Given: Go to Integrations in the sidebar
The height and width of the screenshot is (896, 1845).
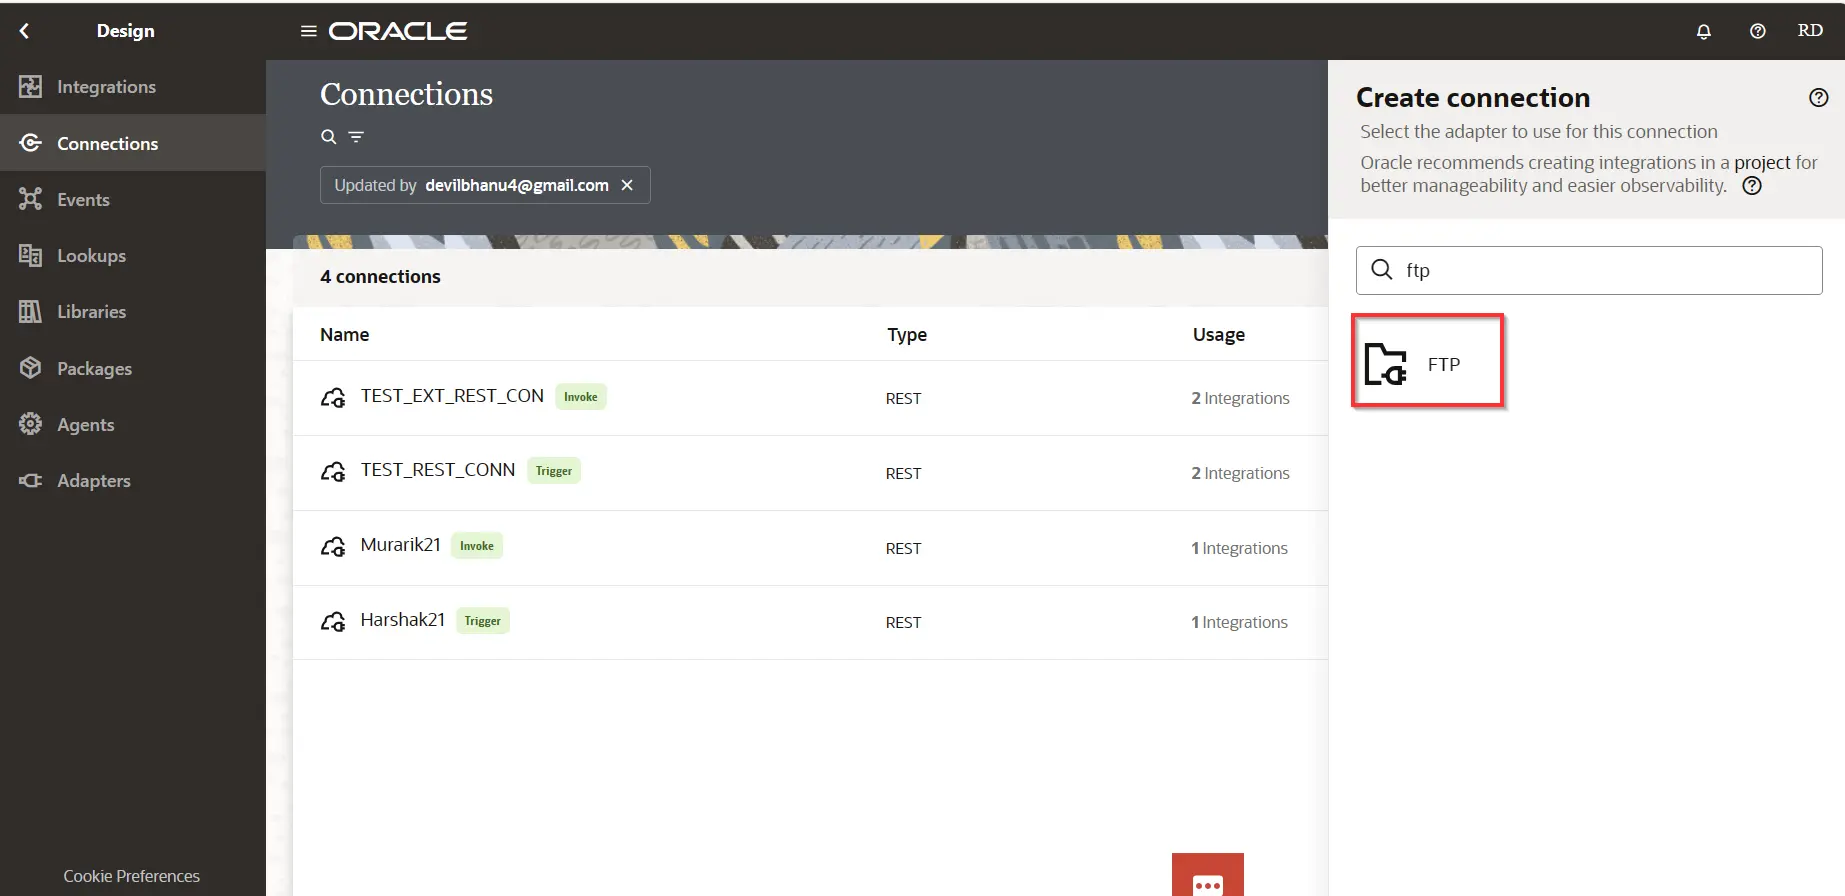Looking at the screenshot, I should click(x=106, y=87).
